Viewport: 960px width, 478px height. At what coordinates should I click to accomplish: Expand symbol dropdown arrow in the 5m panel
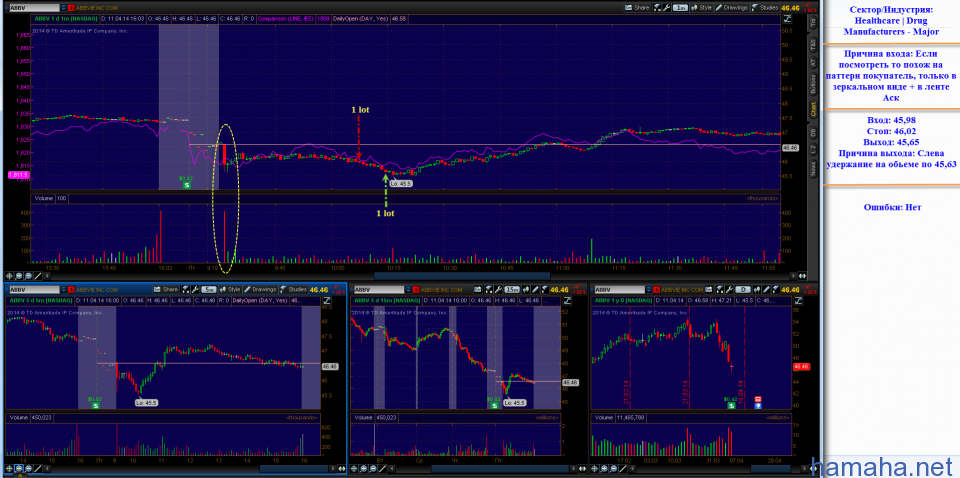pos(63,289)
